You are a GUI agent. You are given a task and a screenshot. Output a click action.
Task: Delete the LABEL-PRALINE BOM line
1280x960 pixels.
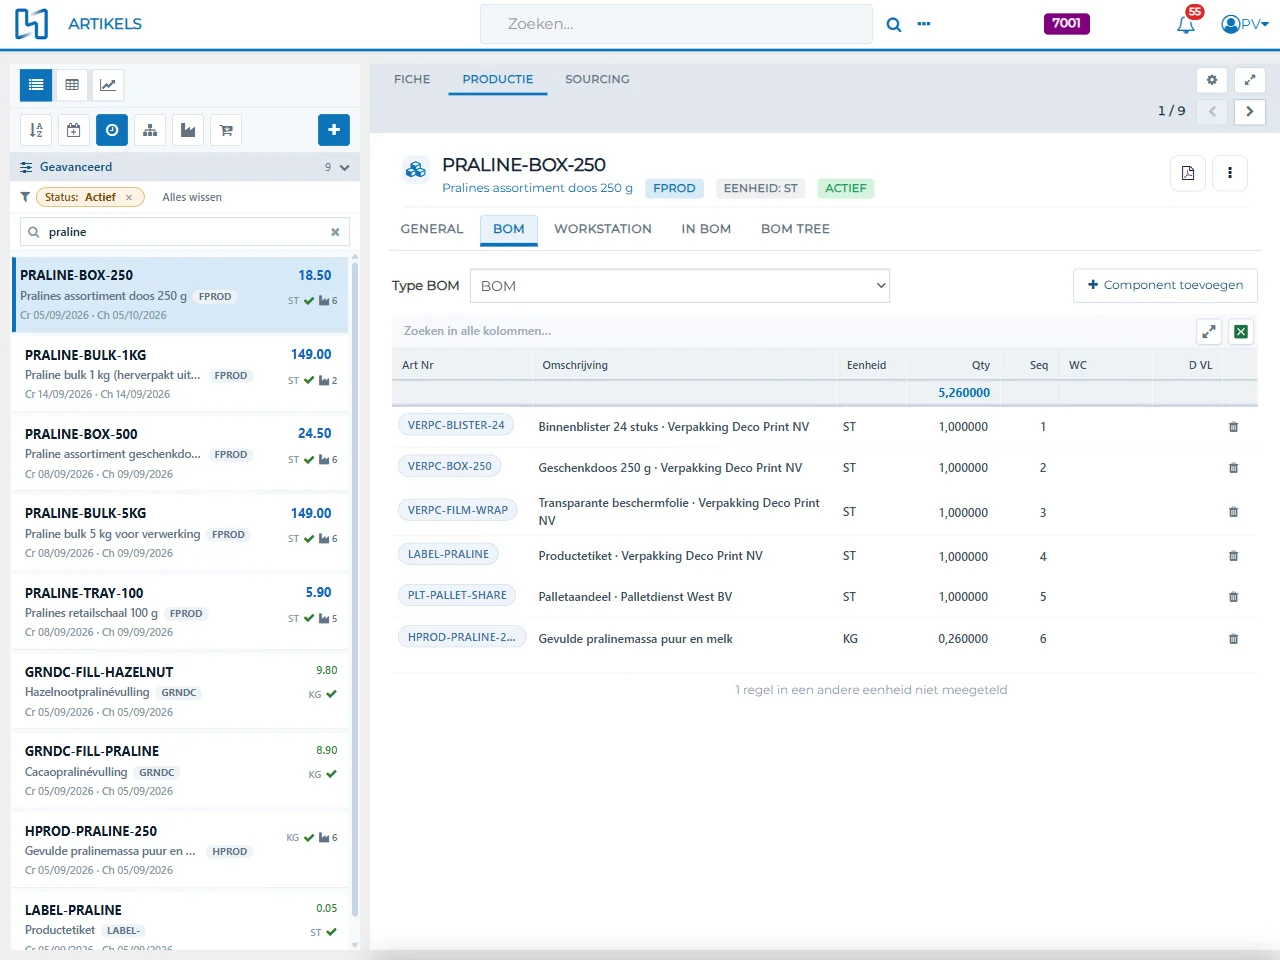click(x=1233, y=556)
